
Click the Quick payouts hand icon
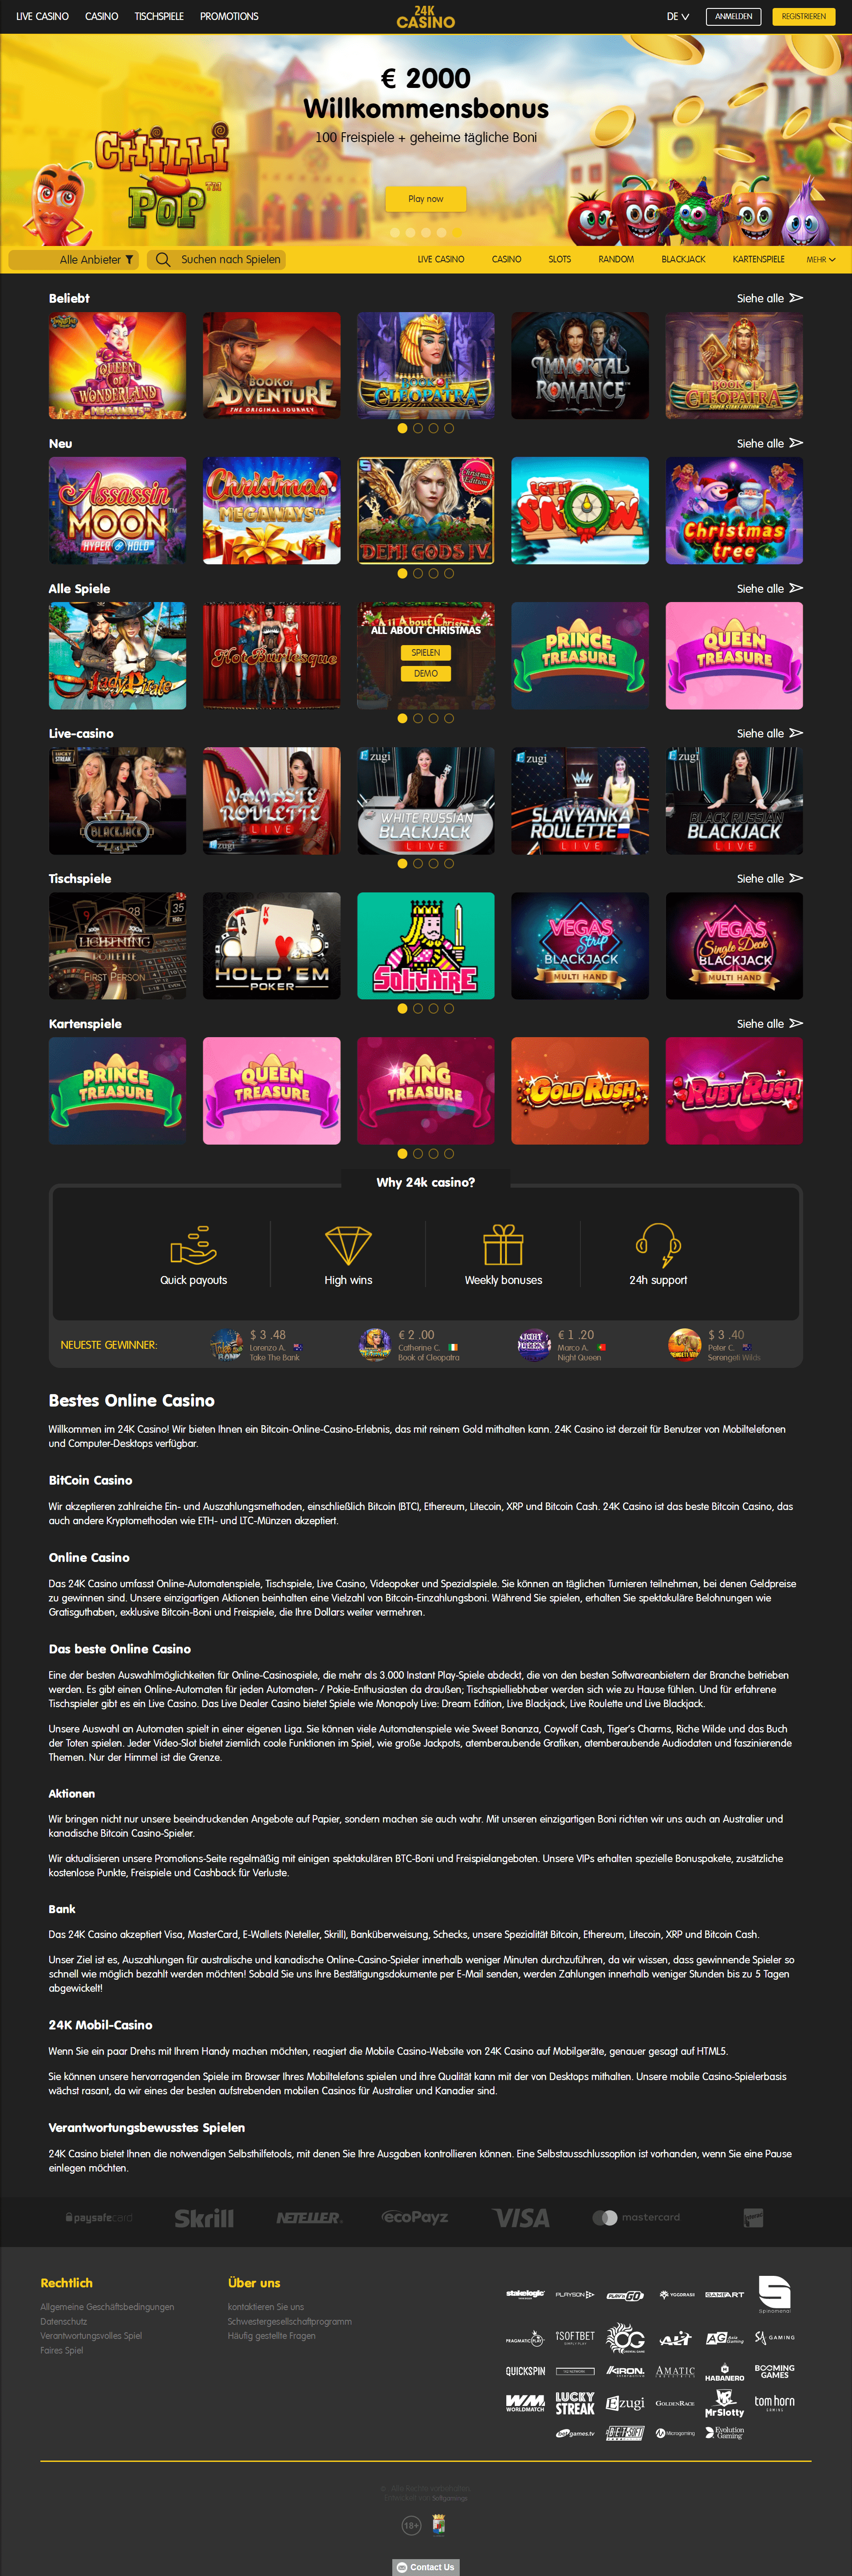(193, 1245)
